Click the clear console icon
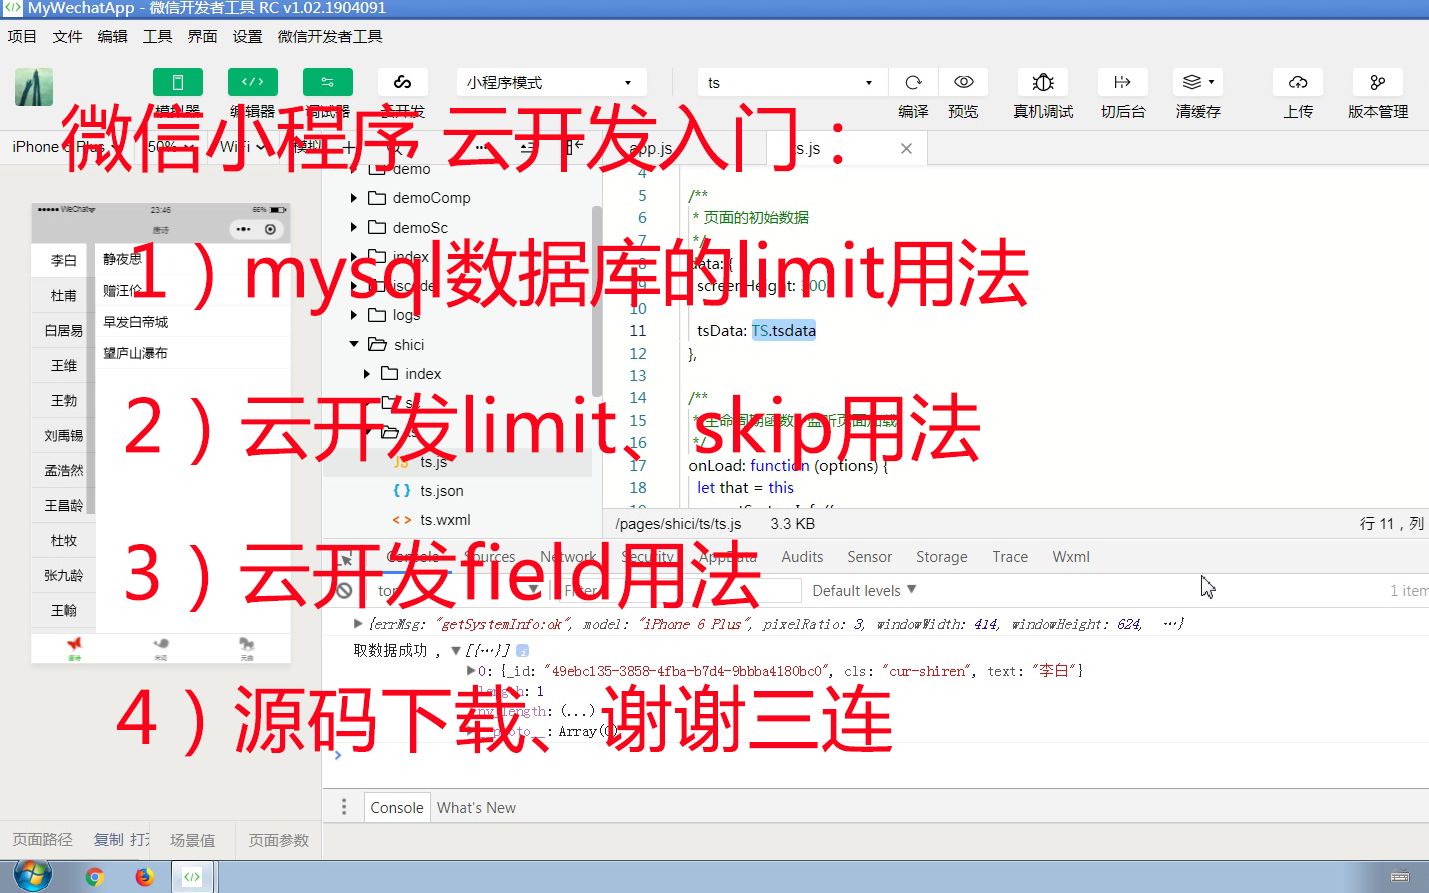This screenshot has width=1429, height=893. 344,590
